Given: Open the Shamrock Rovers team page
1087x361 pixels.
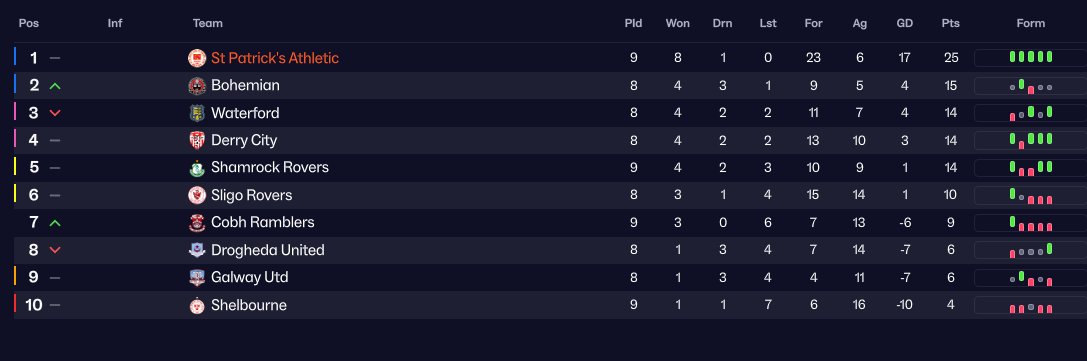Looking at the screenshot, I should pyautogui.click(x=270, y=168).
